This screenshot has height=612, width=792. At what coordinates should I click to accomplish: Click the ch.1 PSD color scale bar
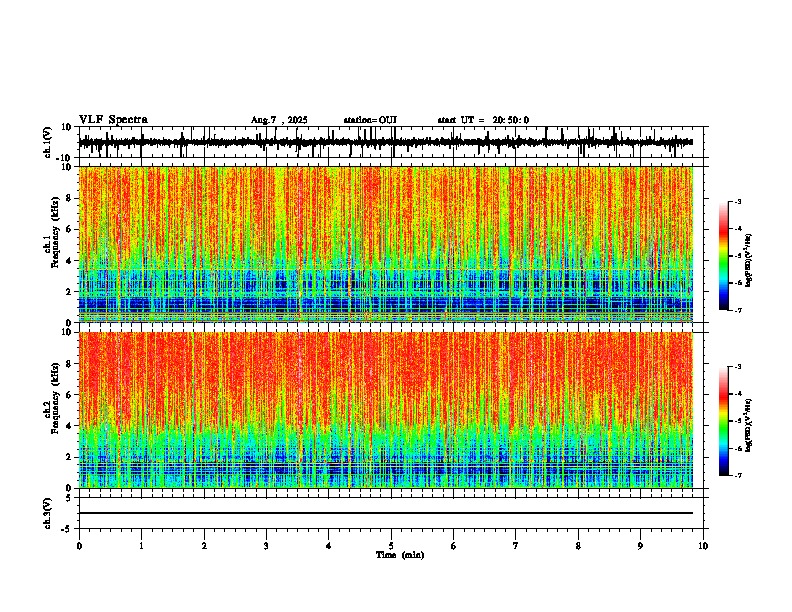pyautogui.click(x=723, y=256)
